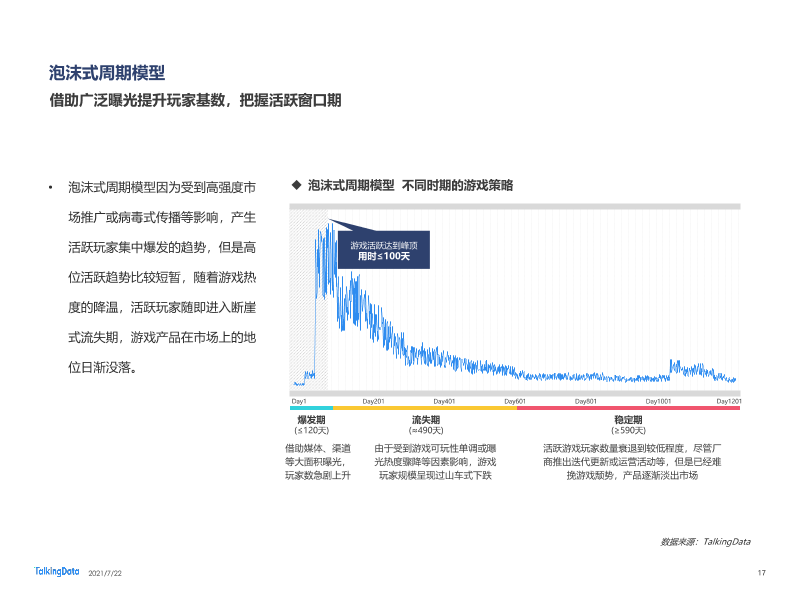This screenshot has height=599, width=799.
Task: Click the 数据来源: TalkingData note
Action: coord(705,542)
